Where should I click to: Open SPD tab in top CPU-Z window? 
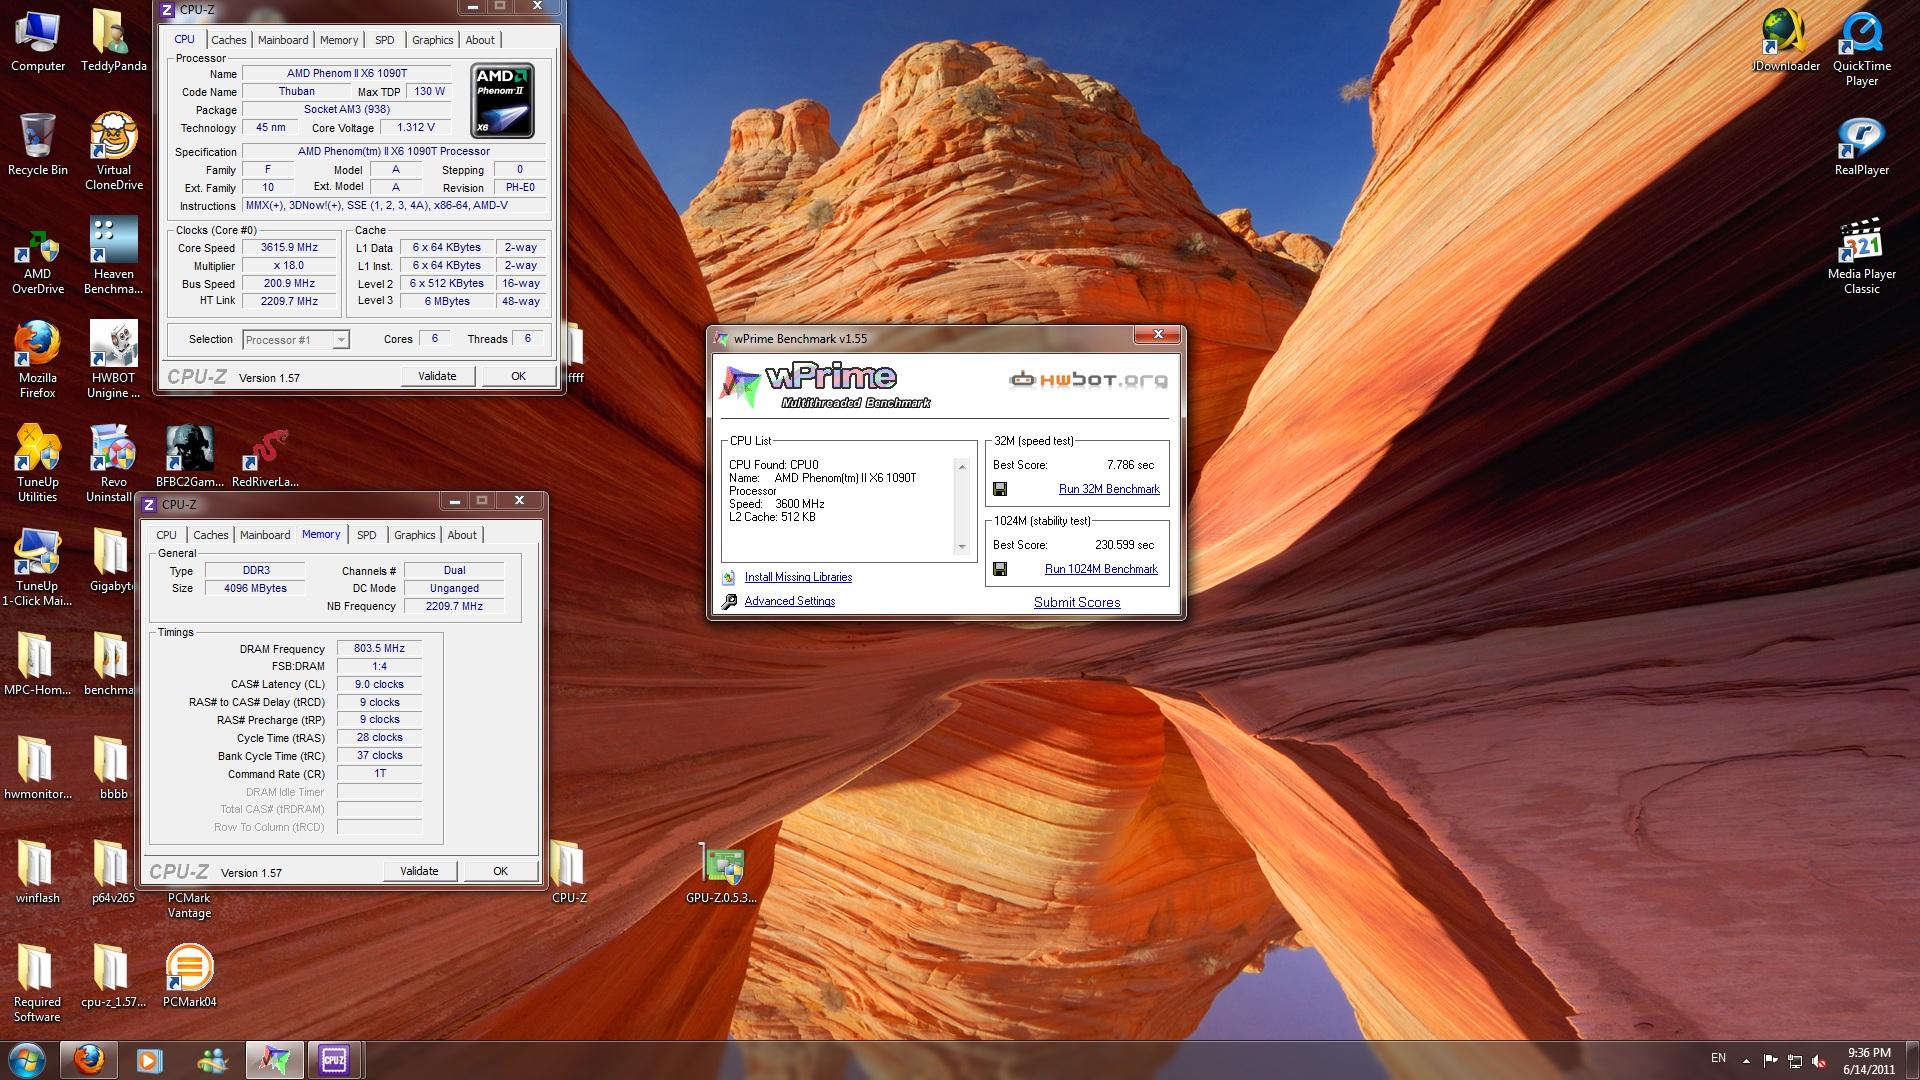click(385, 40)
